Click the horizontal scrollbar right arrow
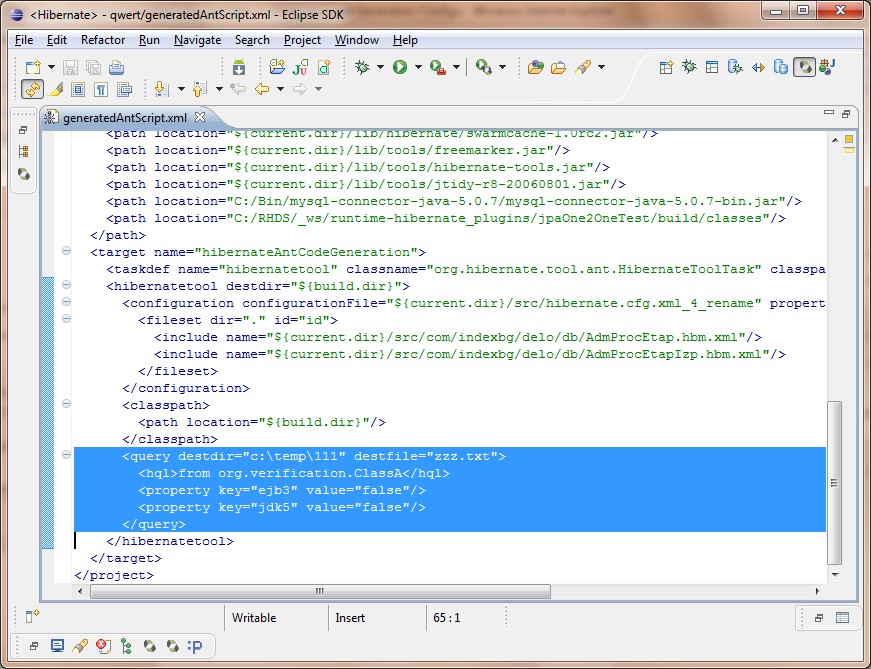Screen dimensions: 871x669 click(x=817, y=591)
